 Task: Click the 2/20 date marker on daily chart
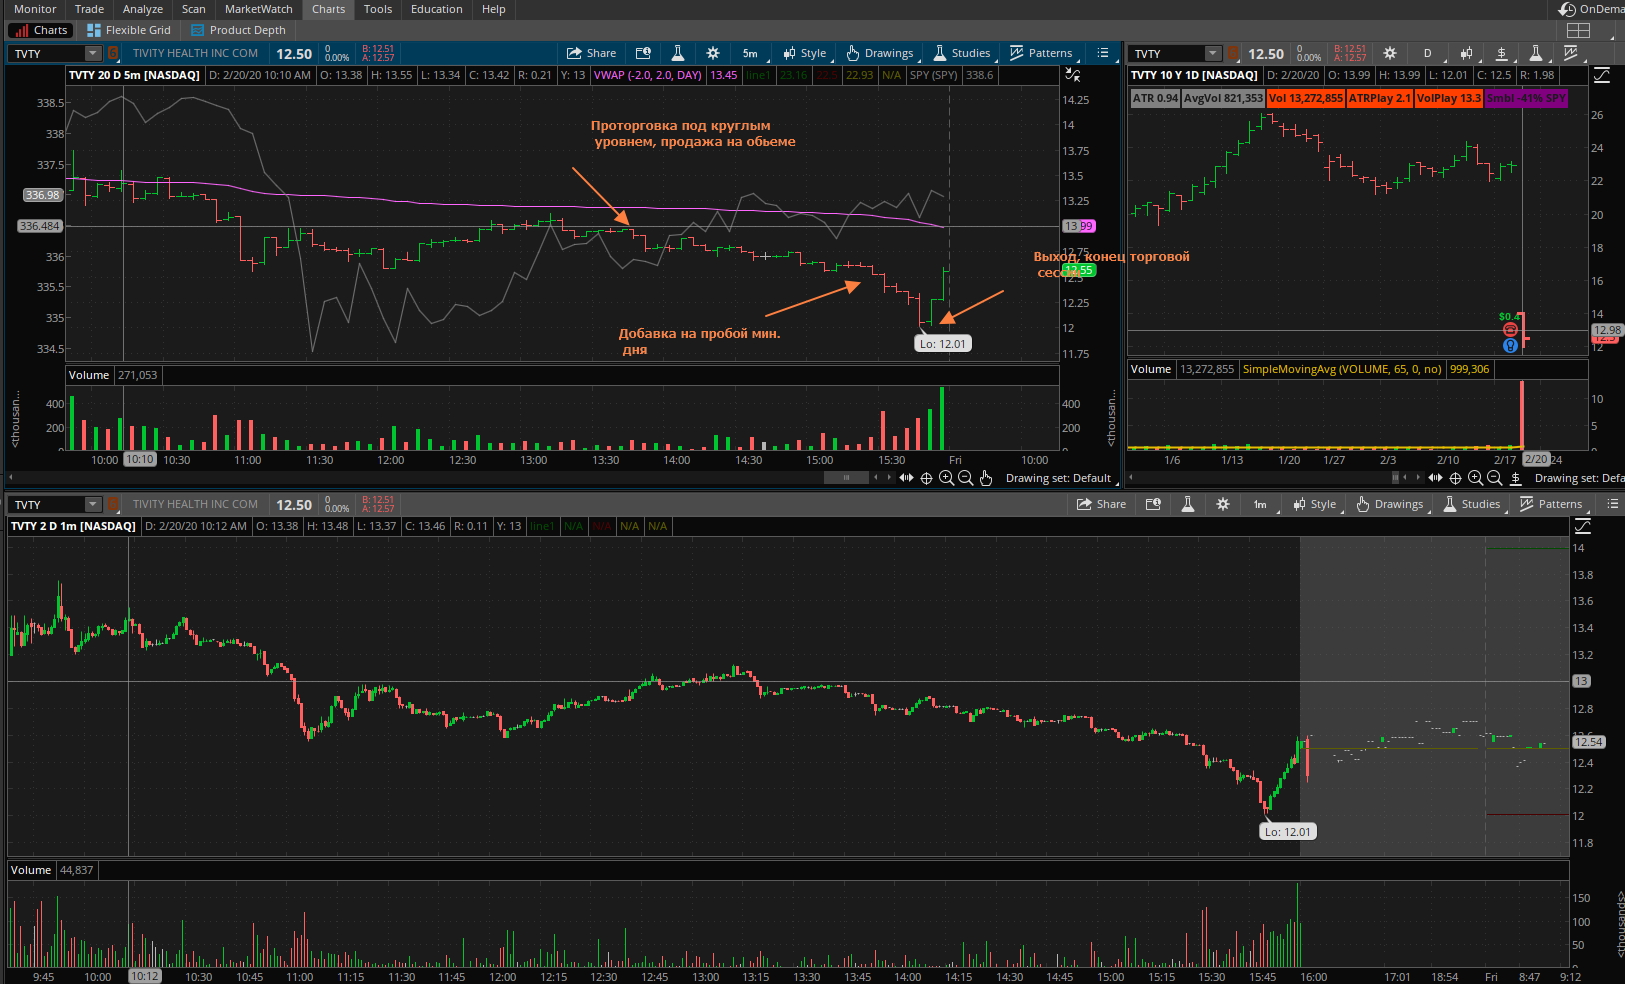click(x=1536, y=460)
